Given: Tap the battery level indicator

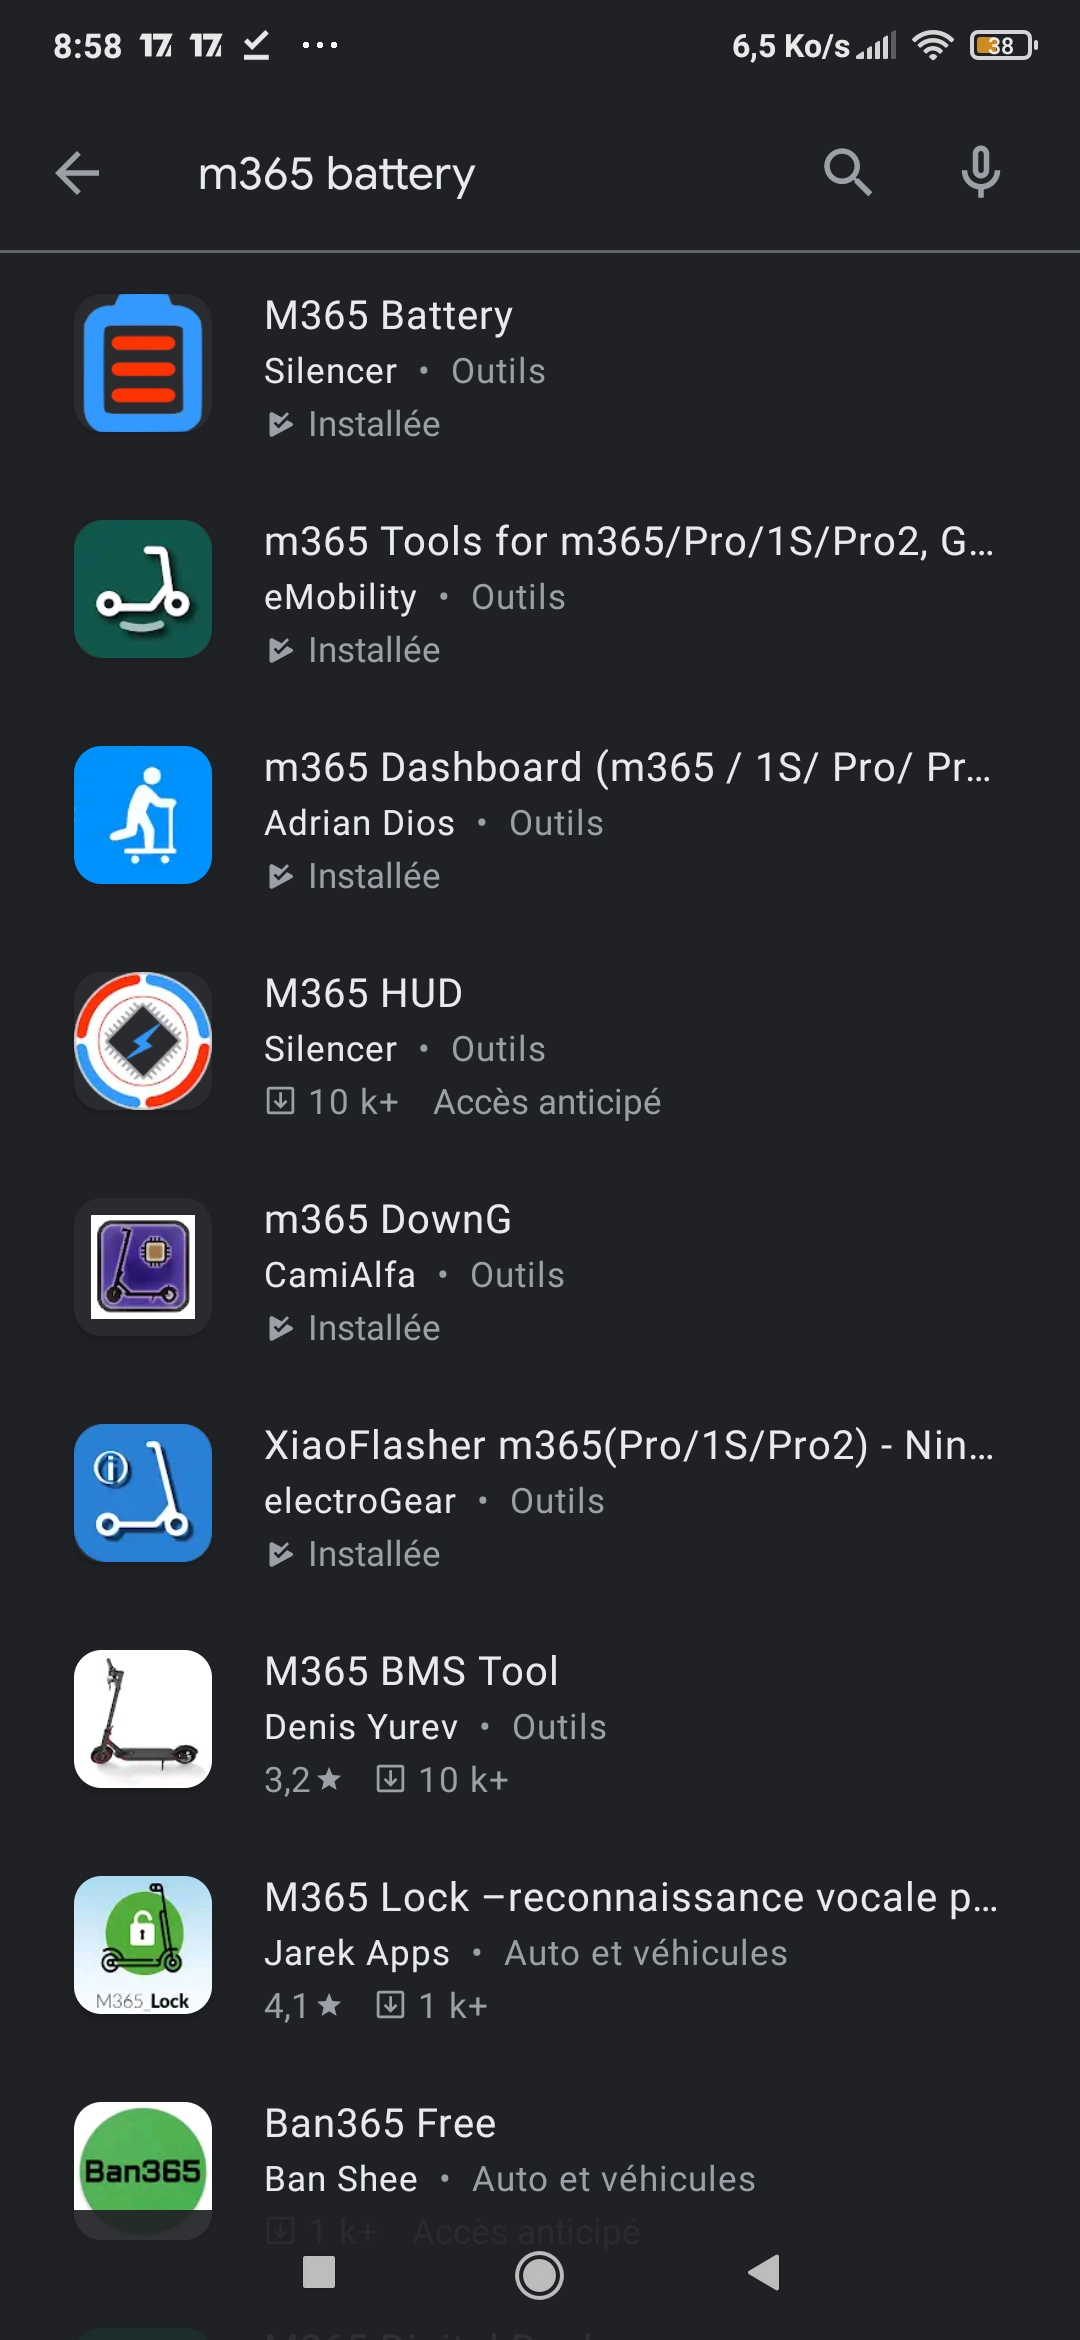Looking at the screenshot, I should click(x=1003, y=45).
